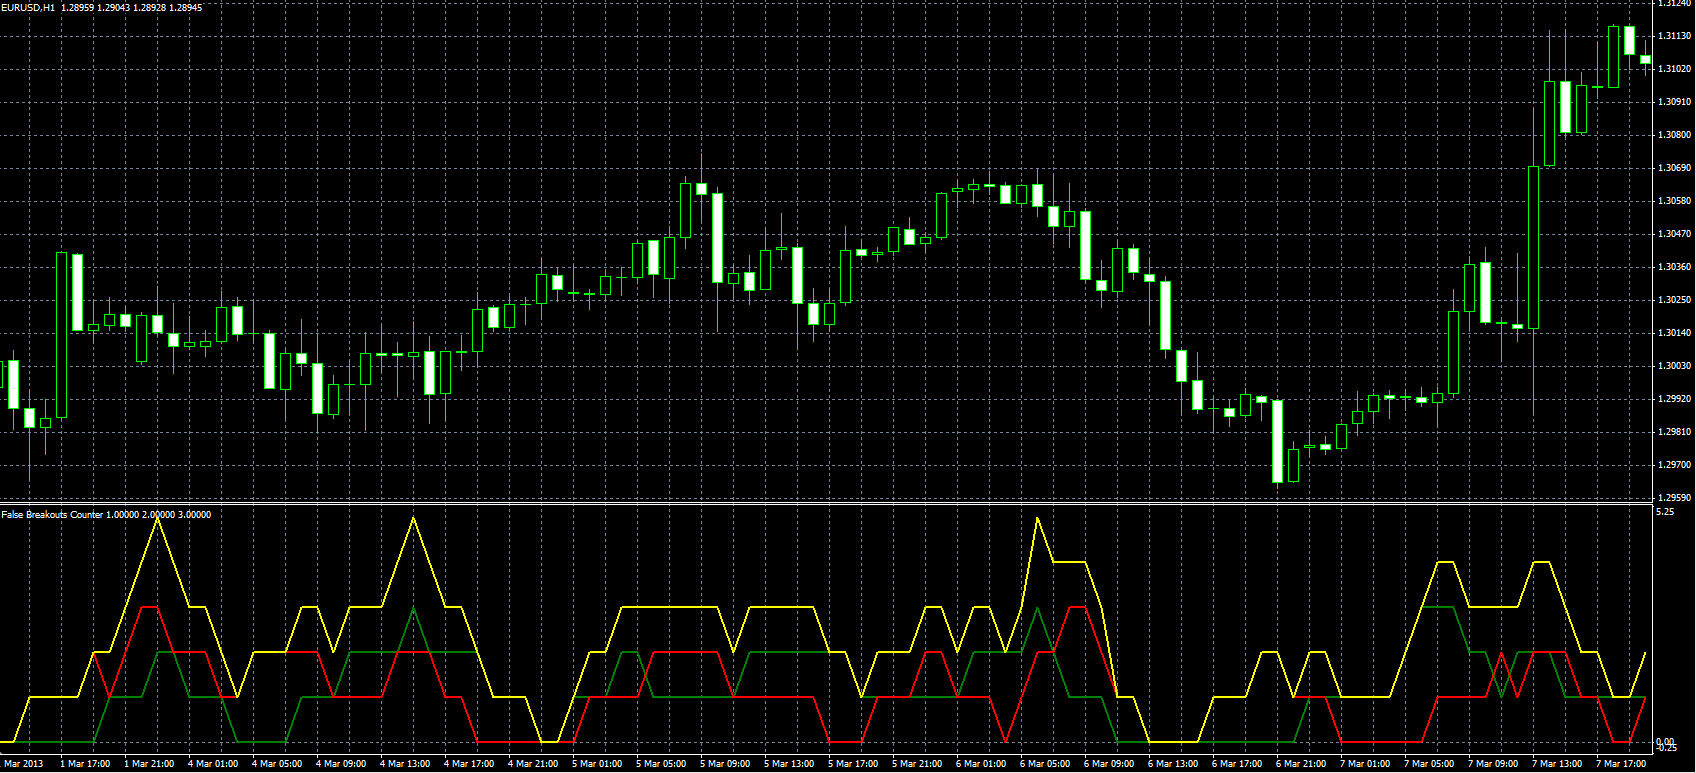Click the 4 Mar 13:00 time label

(405, 764)
